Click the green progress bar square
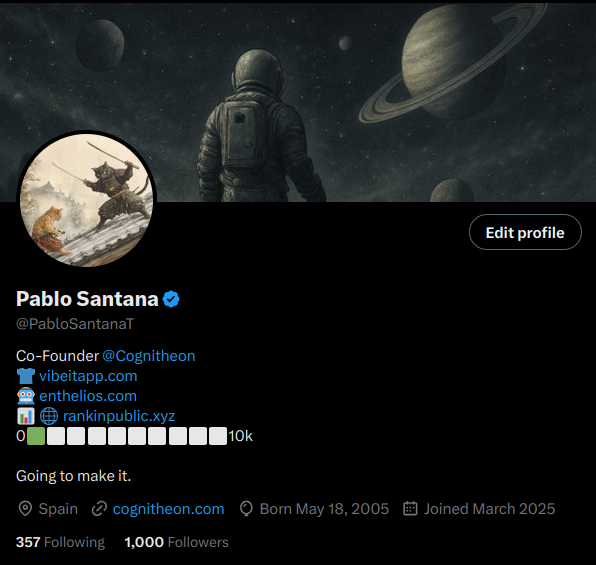This screenshot has width=596, height=565. pyautogui.click(x=36, y=436)
